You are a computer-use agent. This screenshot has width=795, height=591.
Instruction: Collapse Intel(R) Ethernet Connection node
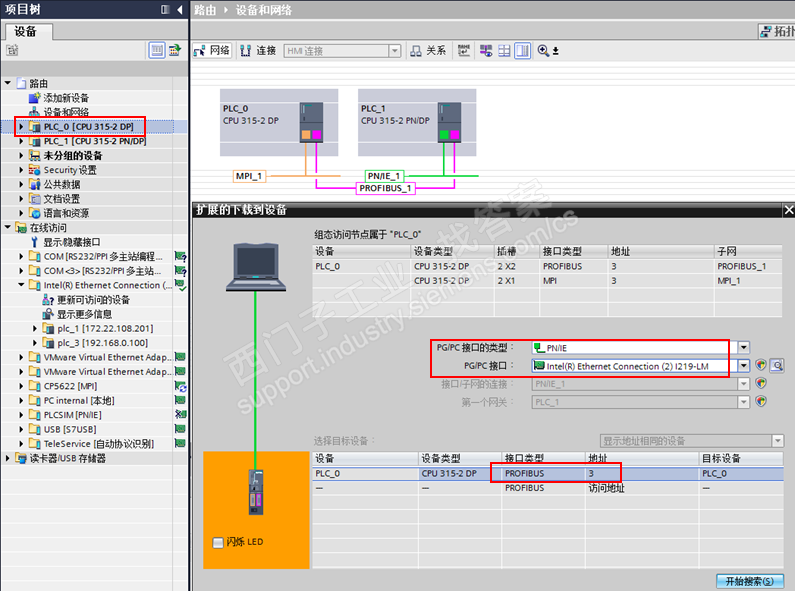[x=21, y=285]
